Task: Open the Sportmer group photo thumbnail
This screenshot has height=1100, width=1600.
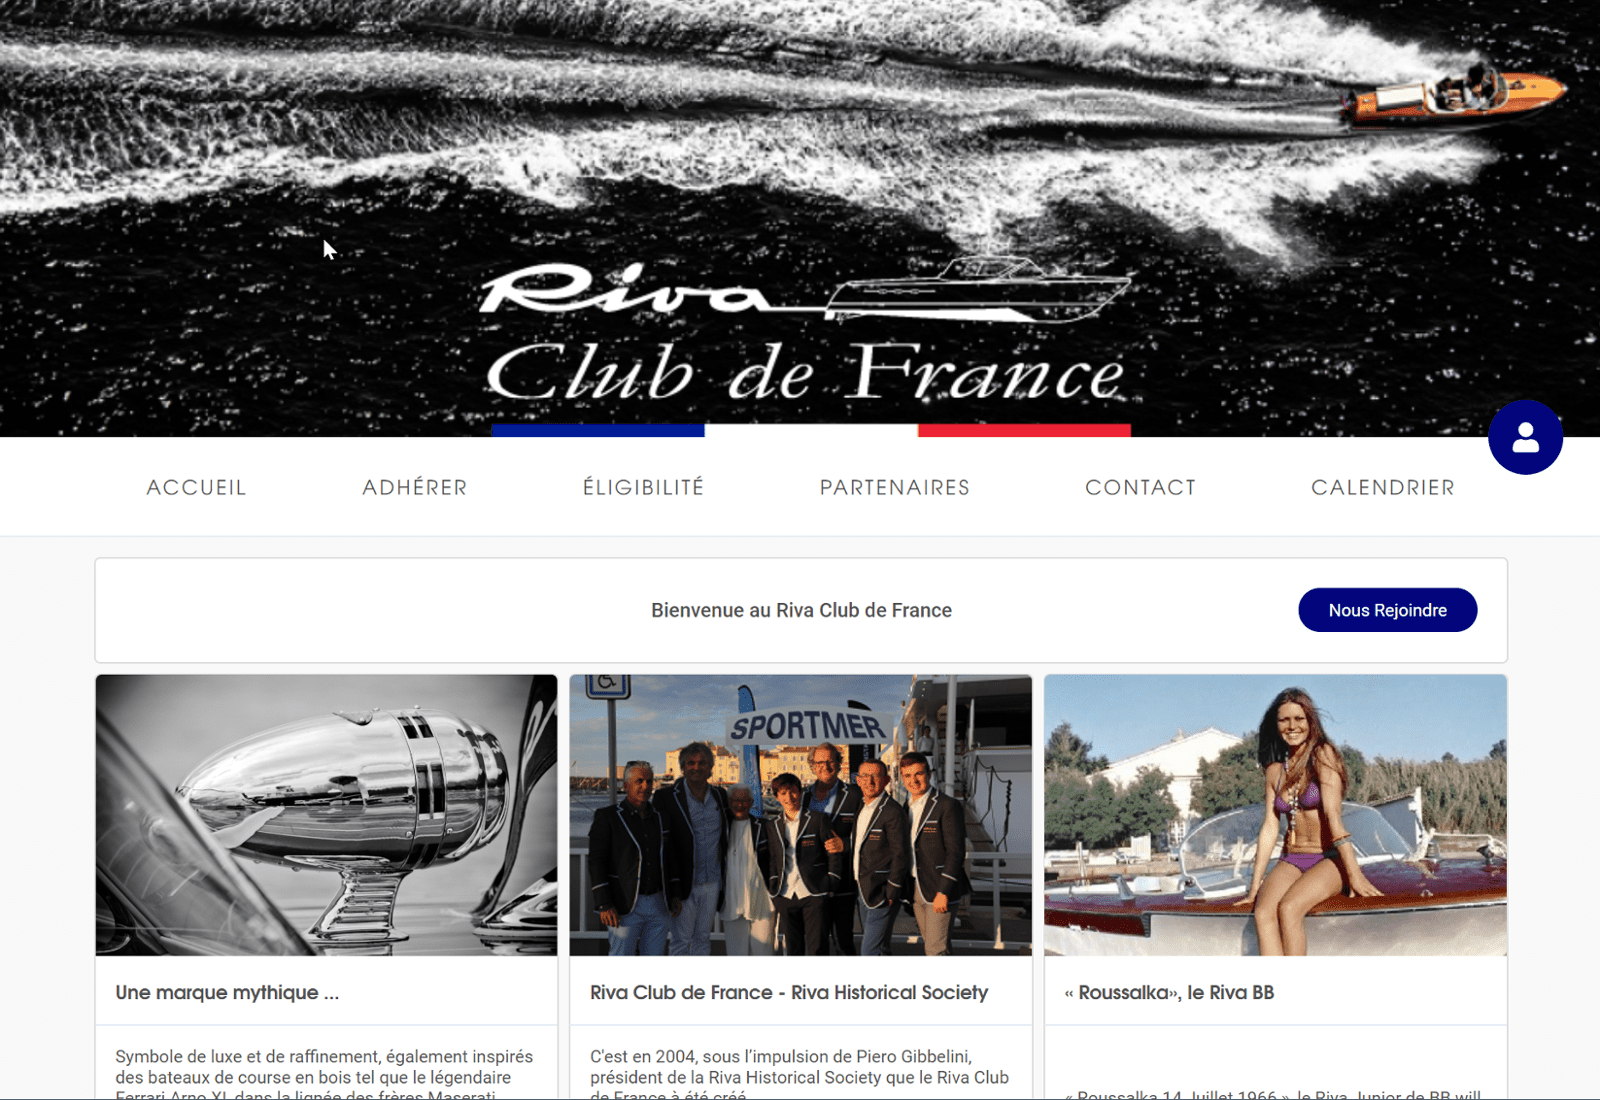Action: [801, 815]
